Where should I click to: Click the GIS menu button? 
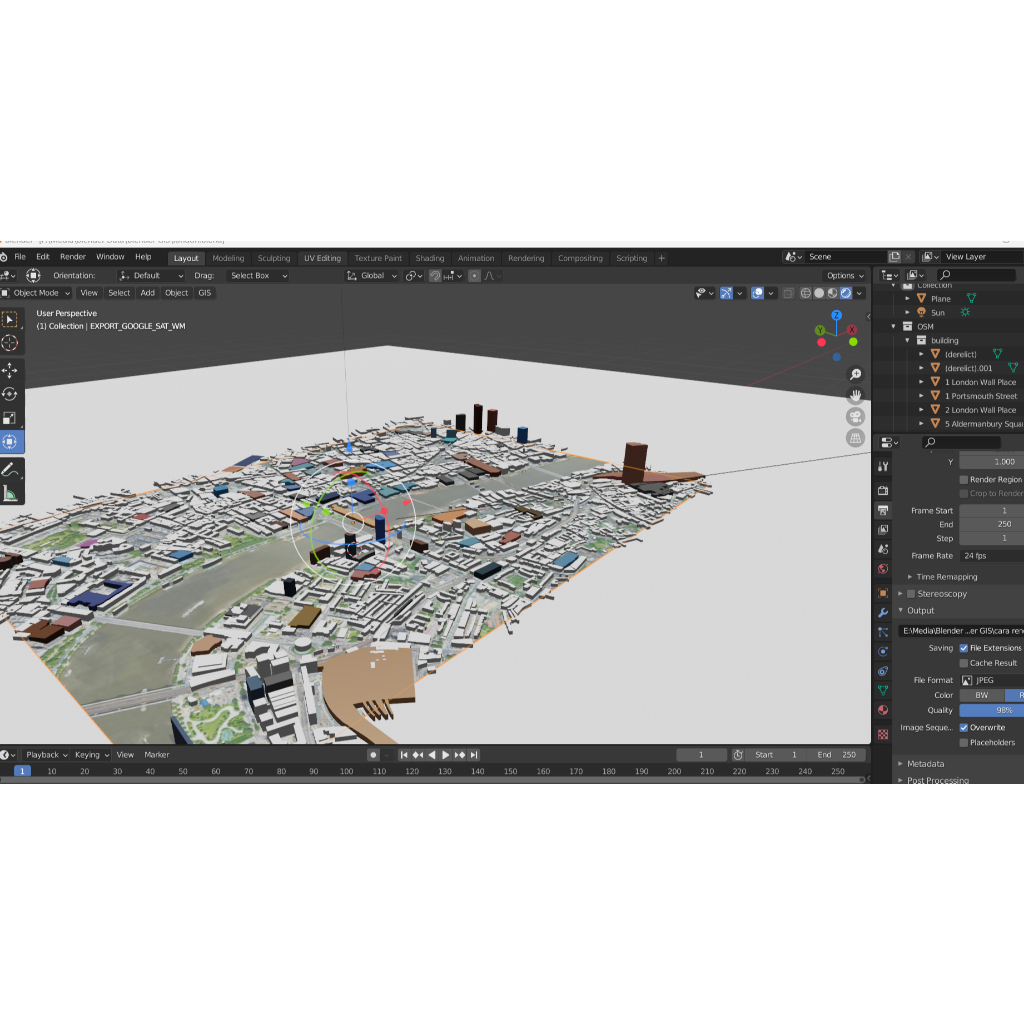[x=205, y=293]
